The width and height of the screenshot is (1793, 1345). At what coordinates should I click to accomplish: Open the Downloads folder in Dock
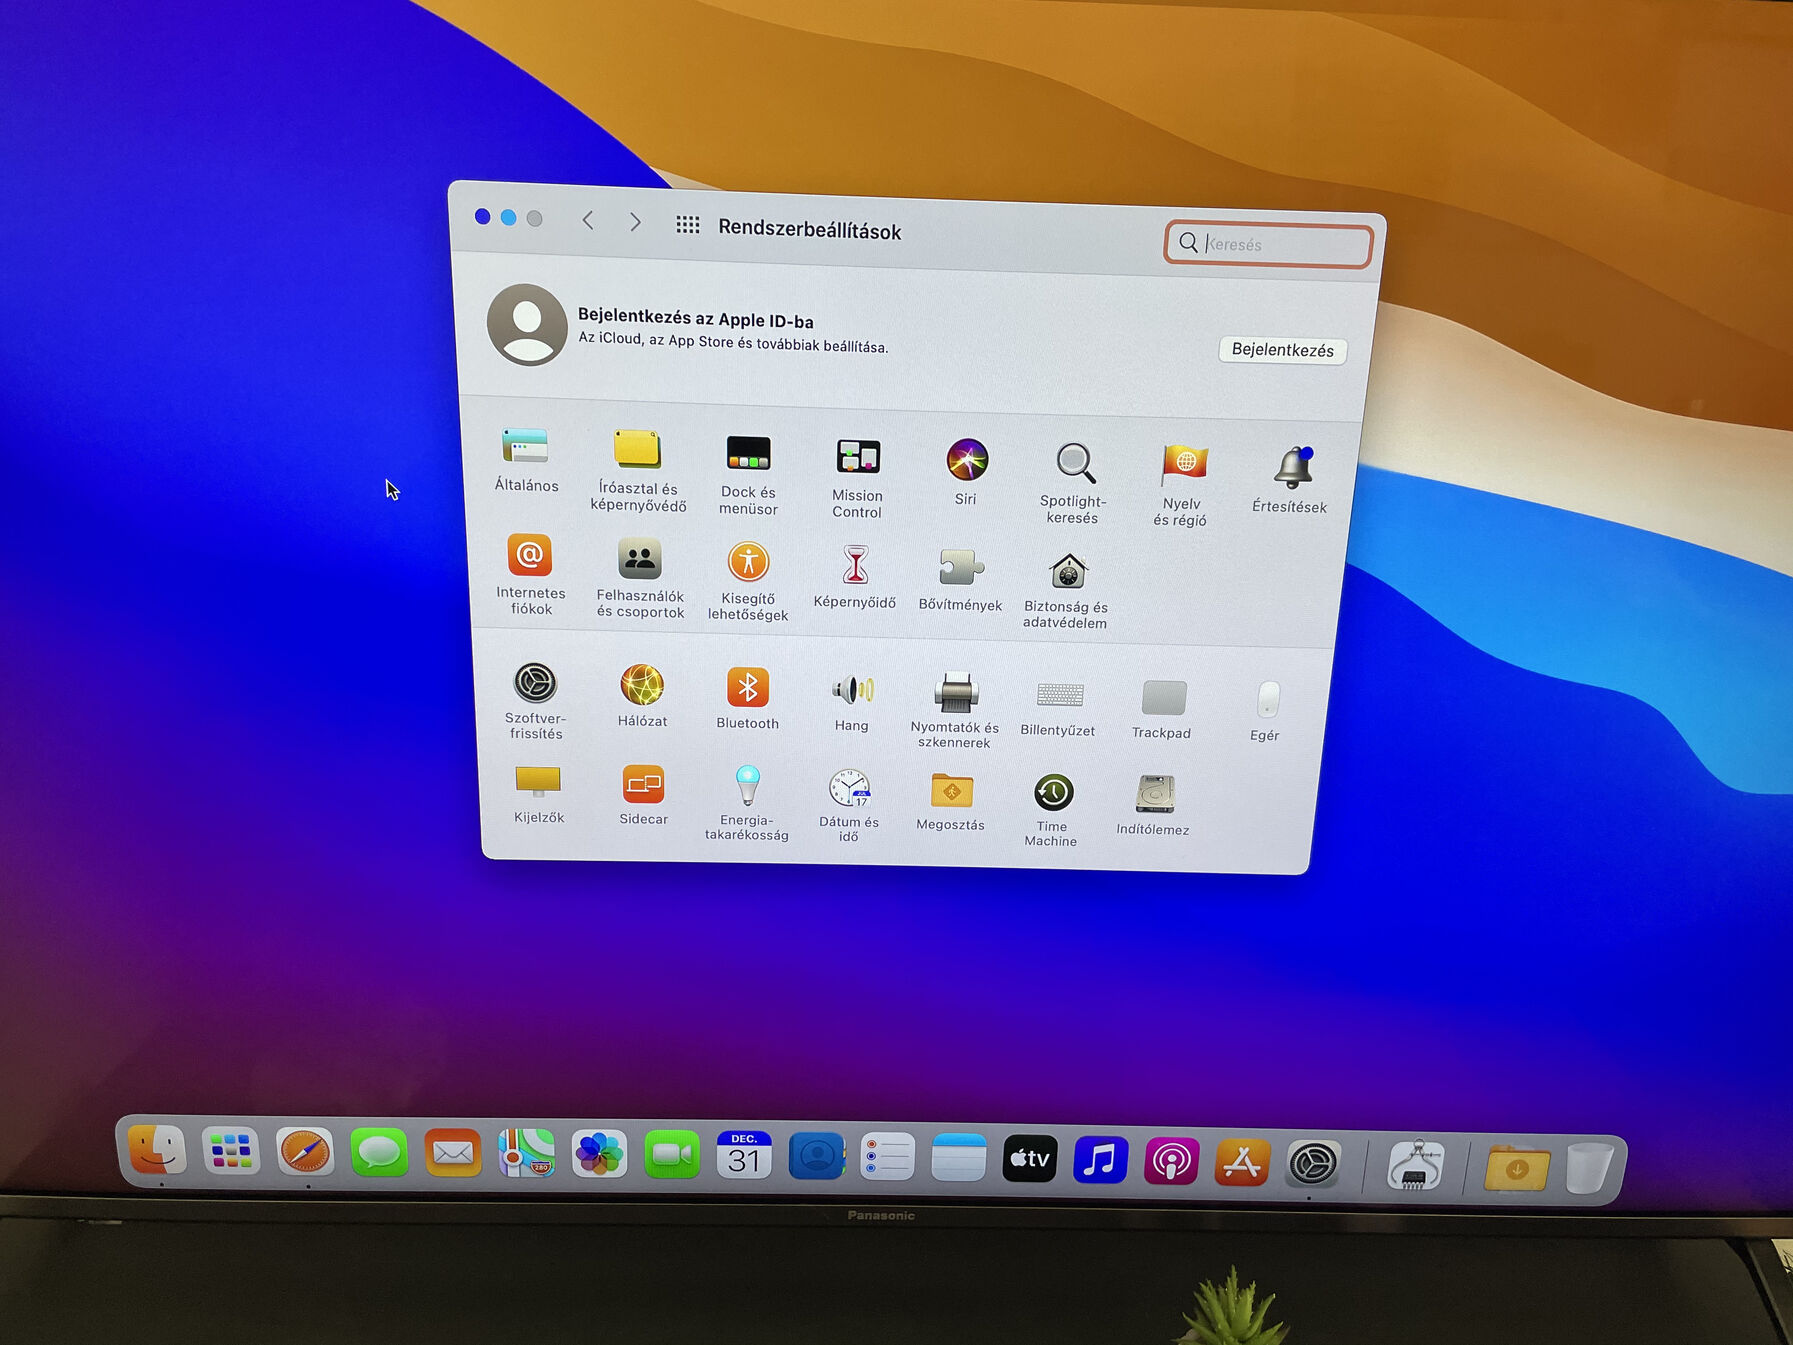tap(1517, 1167)
